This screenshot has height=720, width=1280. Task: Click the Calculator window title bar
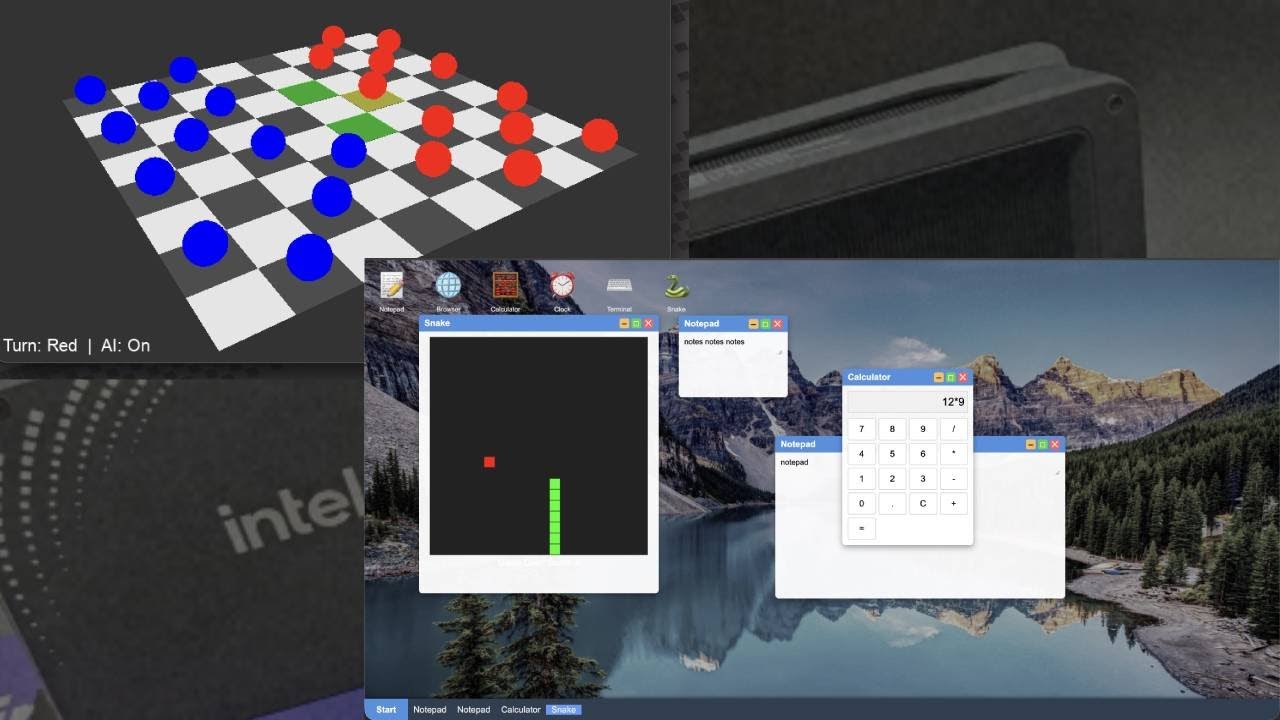coord(907,377)
